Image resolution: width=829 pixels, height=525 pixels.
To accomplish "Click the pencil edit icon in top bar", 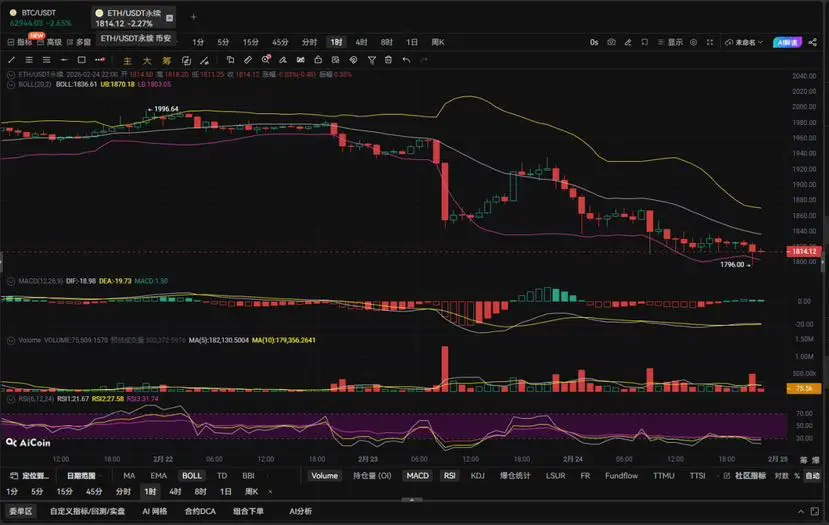I will pos(628,42).
